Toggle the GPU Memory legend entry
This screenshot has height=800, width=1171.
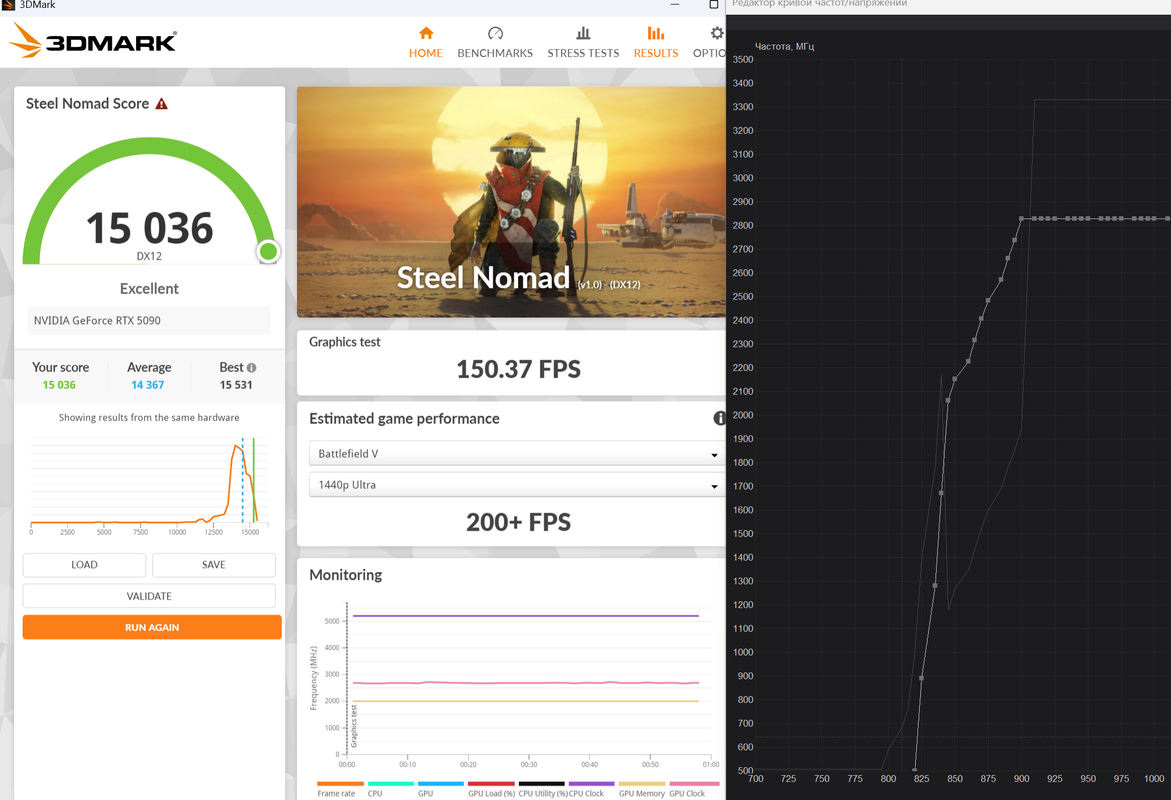coord(642,789)
